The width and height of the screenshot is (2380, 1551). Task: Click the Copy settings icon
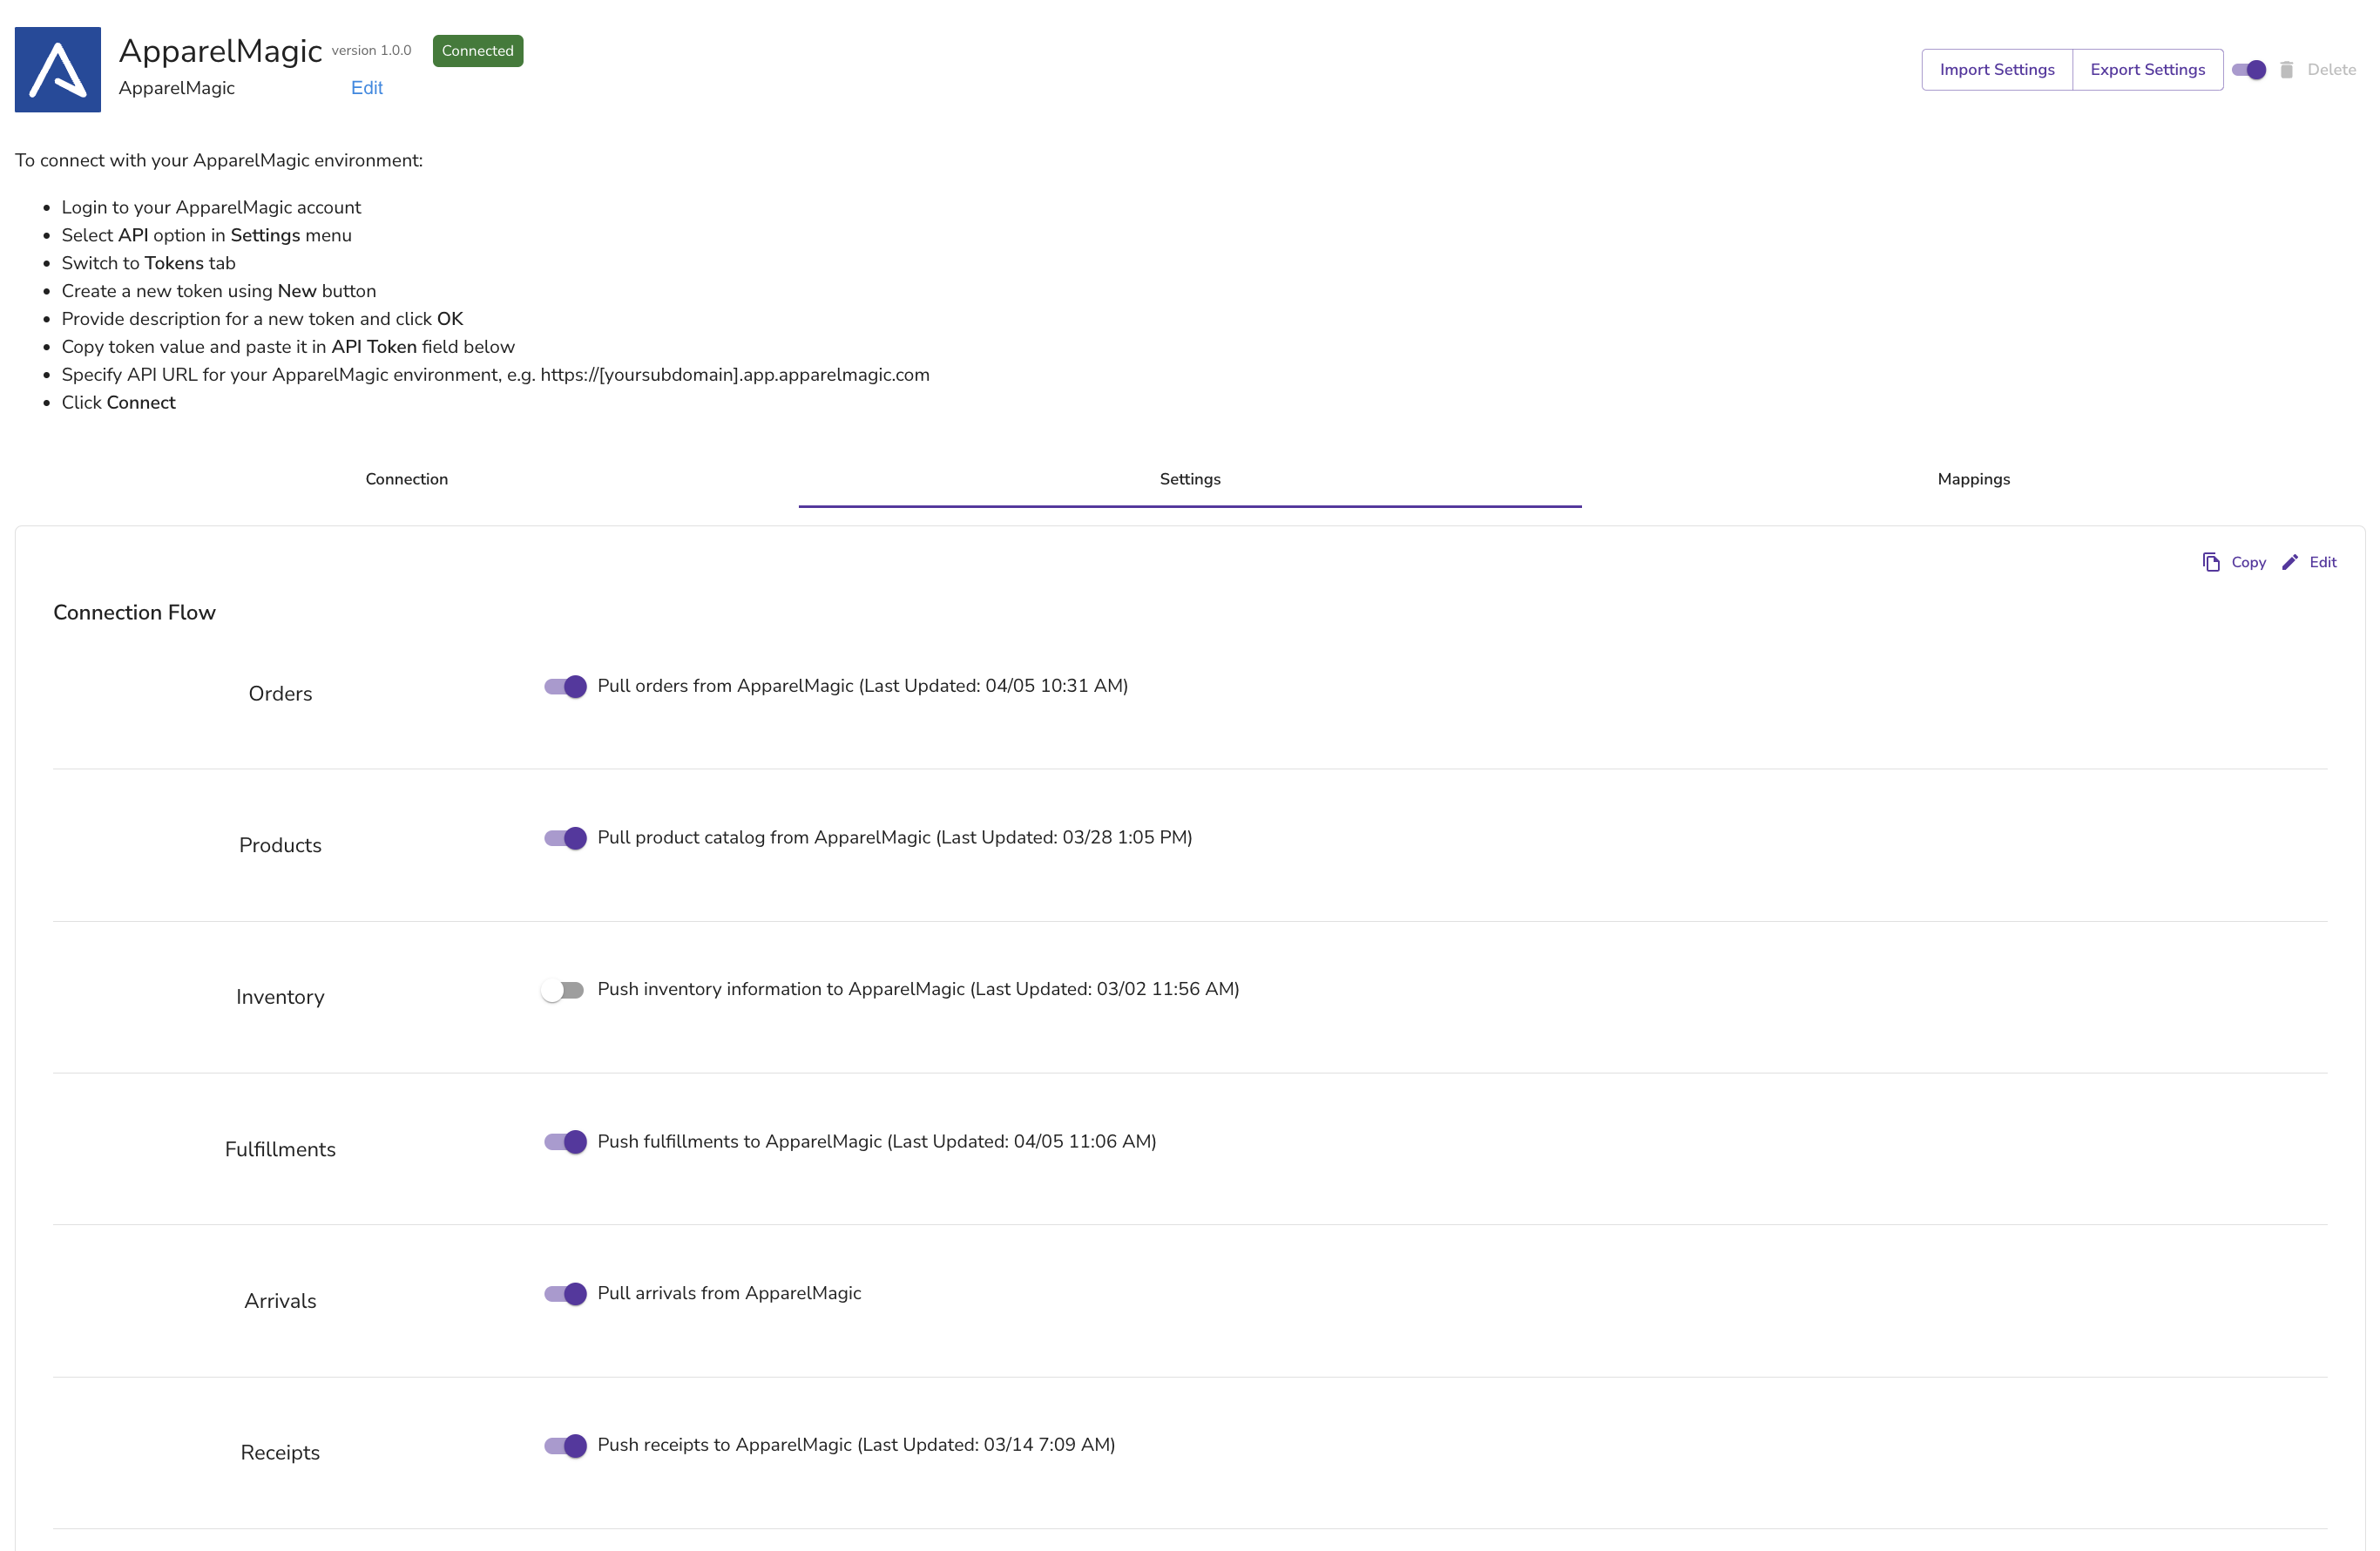(2211, 562)
